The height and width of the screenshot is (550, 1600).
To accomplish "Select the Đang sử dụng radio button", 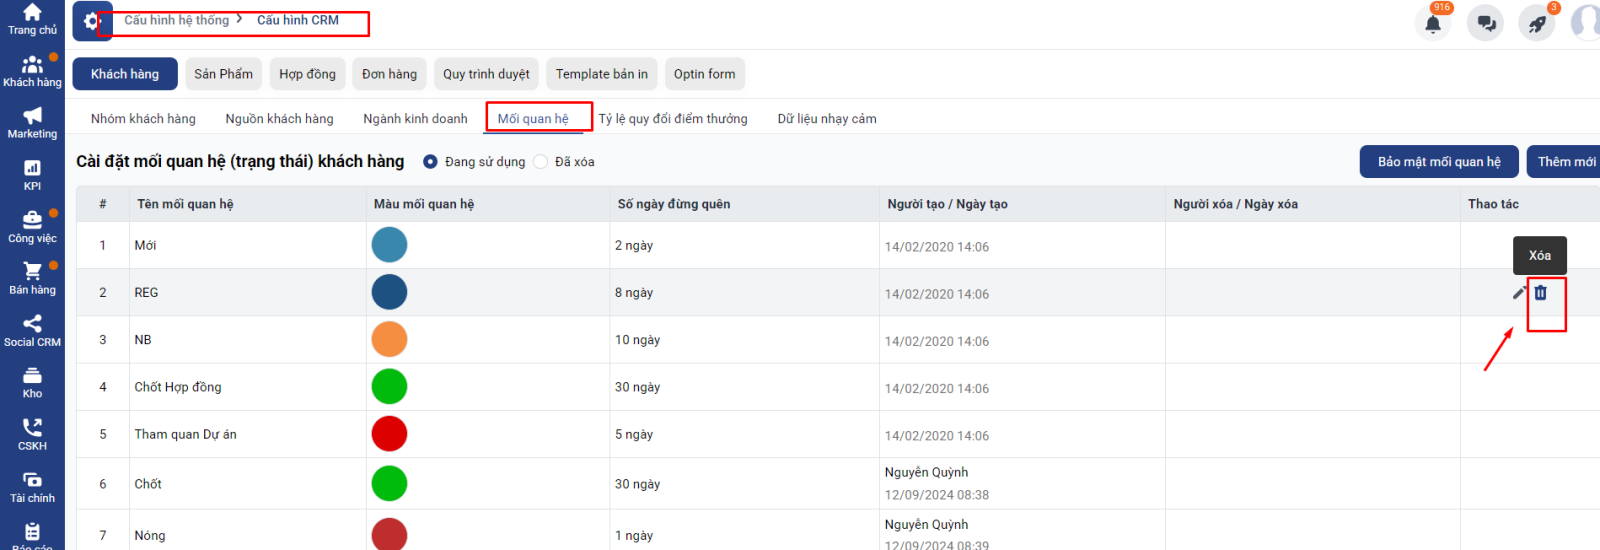I will point(430,162).
